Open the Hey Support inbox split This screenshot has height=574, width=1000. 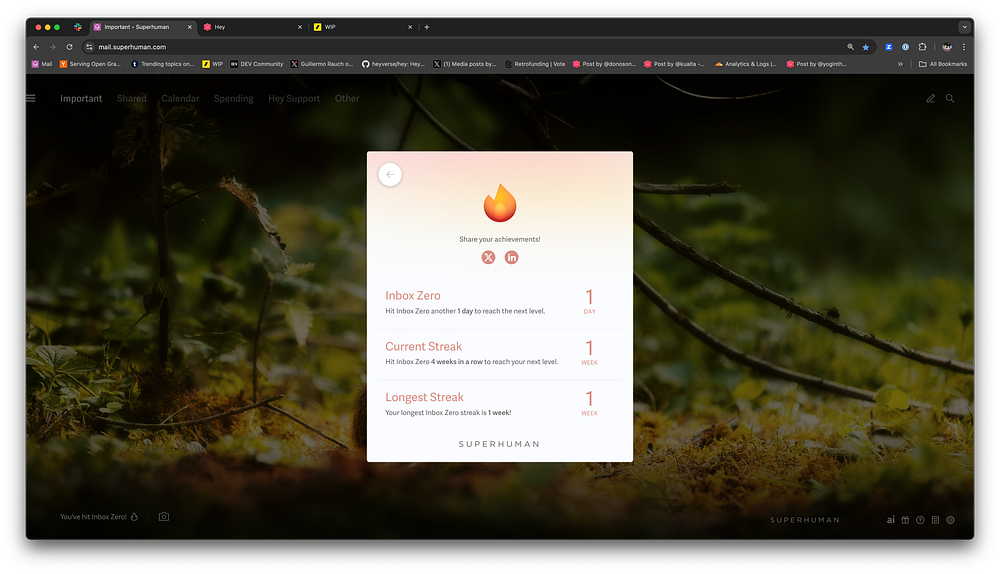tap(294, 98)
